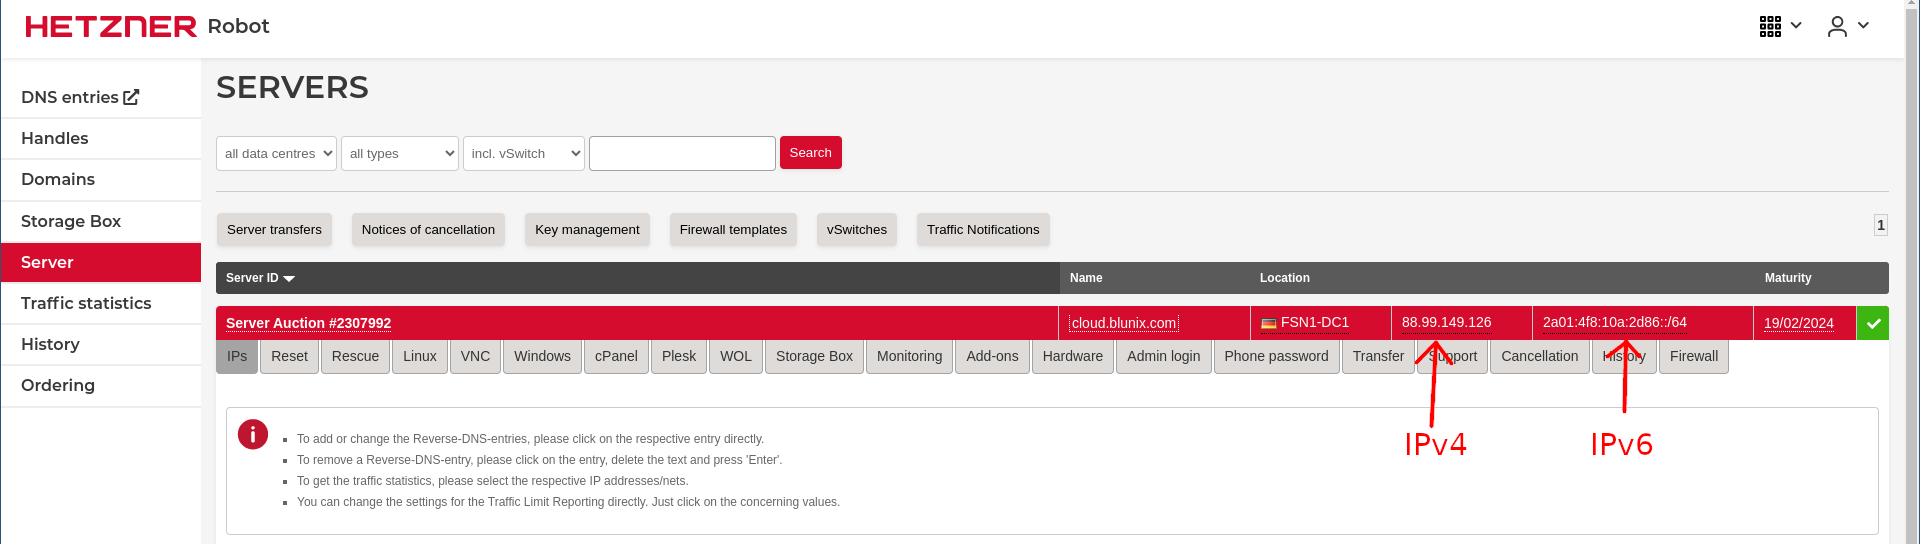Click the German flag icon by FSN1-DC1
The image size is (1920, 544).
point(1269,323)
